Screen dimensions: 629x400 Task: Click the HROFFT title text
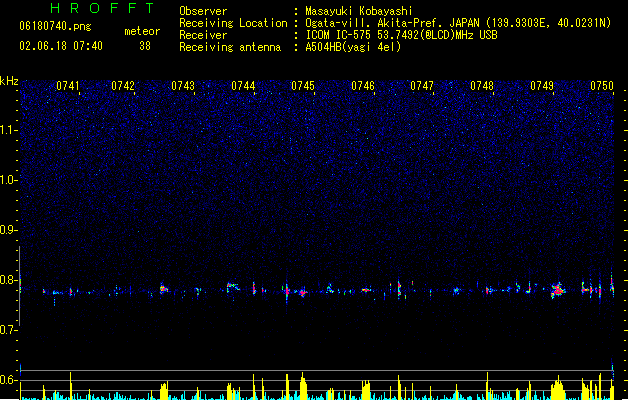click(x=103, y=8)
